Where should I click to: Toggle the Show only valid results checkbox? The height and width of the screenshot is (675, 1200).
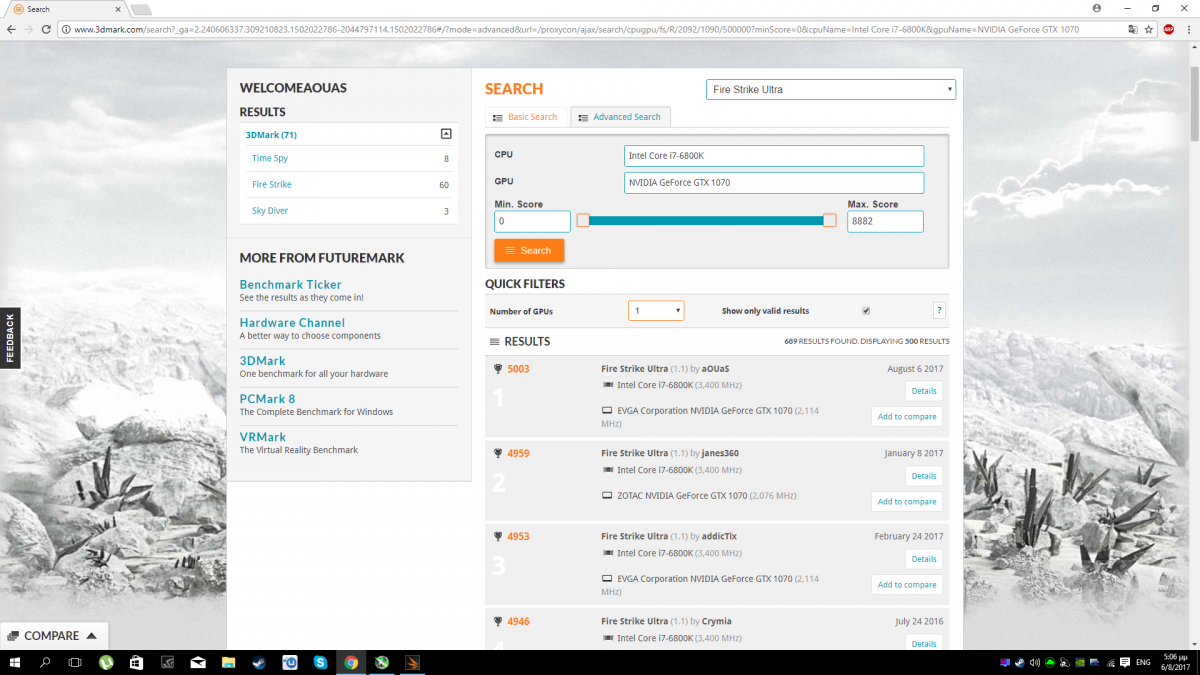866,311
